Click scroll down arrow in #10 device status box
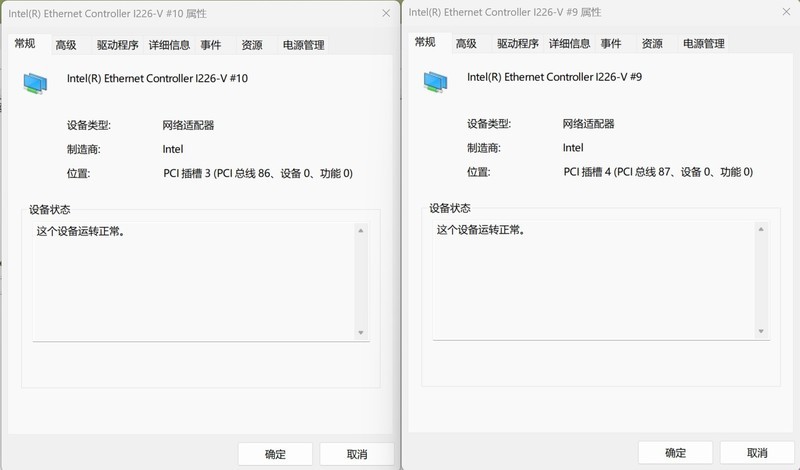Image resolution: width=800 pixels, height=470 pixels. point(361,333)
